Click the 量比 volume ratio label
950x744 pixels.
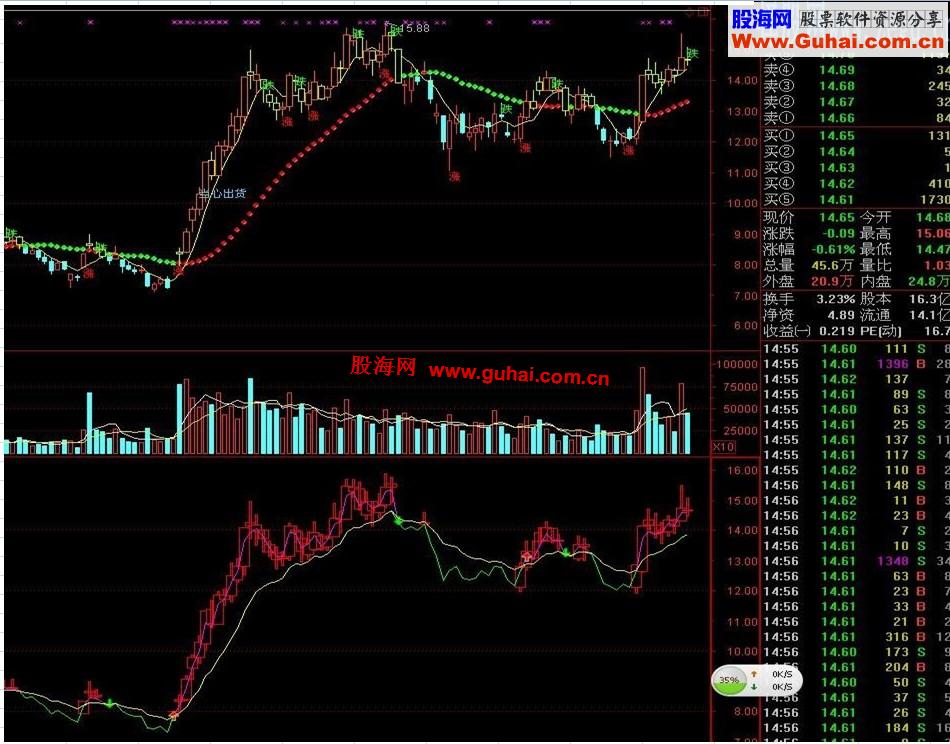pos(875,265)
